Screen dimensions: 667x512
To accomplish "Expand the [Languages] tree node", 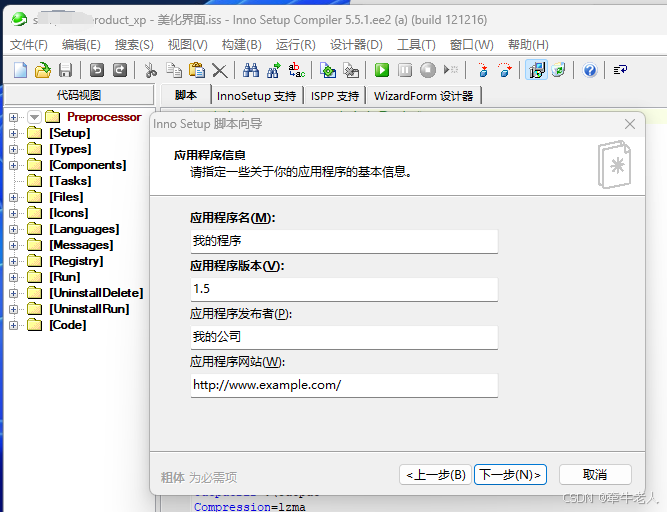I will 13,229.
